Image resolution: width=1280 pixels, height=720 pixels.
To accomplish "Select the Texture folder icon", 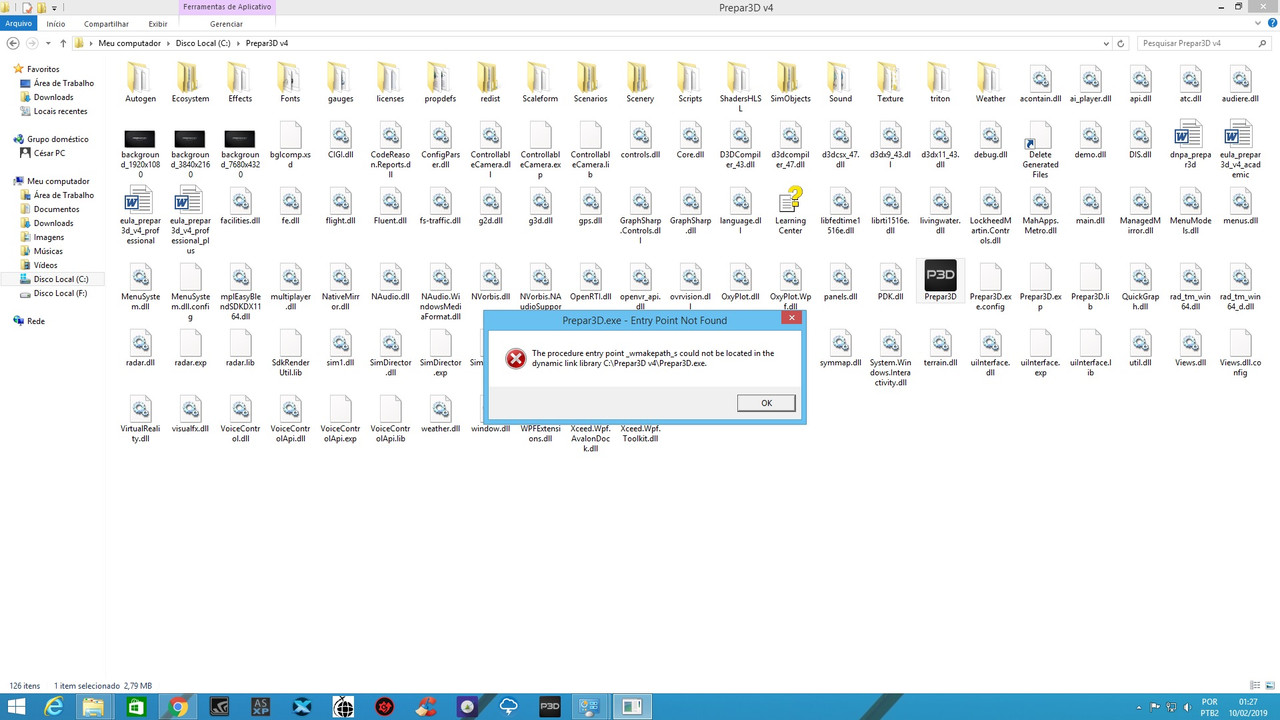I will point(890,77).
